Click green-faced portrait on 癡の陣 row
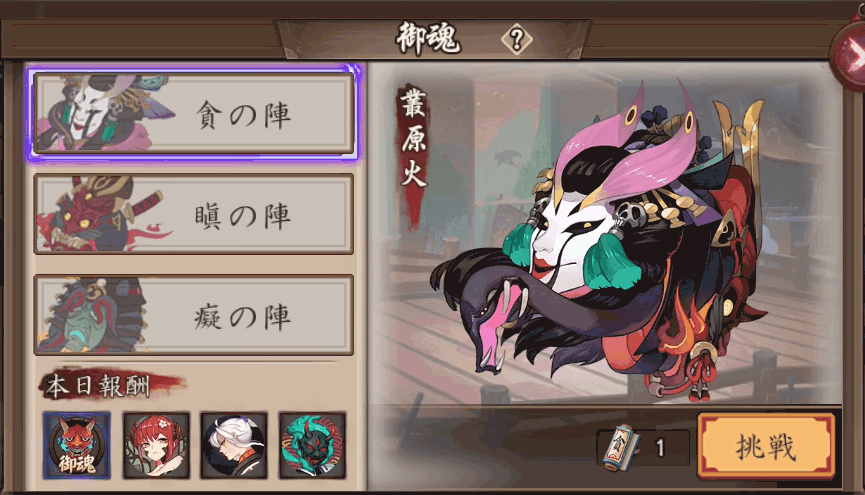865x495 pixels. pyautogui.click(x=94, y=315)
